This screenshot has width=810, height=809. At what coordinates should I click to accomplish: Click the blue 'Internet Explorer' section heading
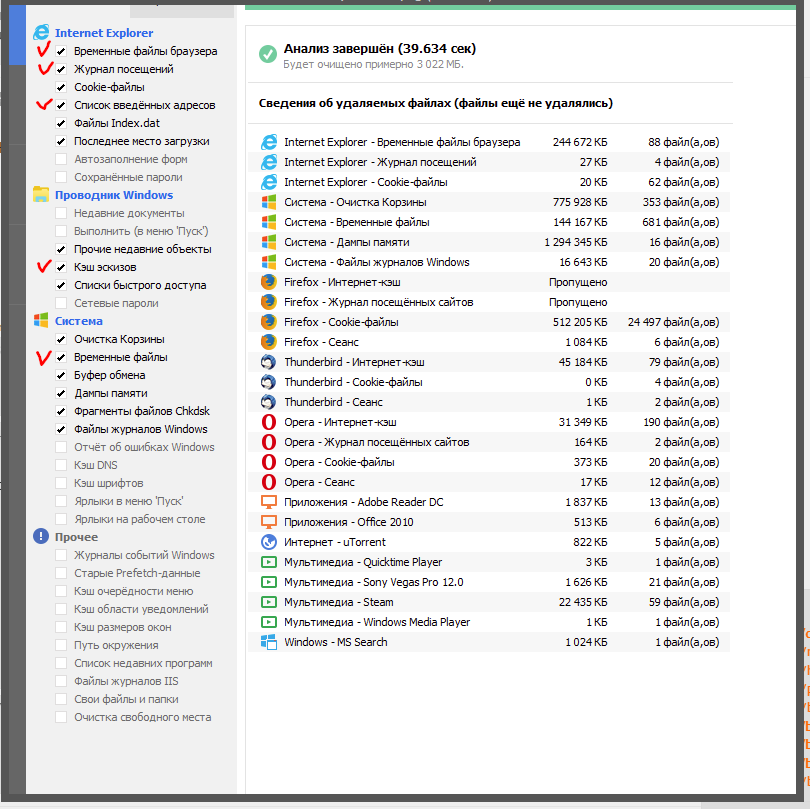tap(104, 33)
